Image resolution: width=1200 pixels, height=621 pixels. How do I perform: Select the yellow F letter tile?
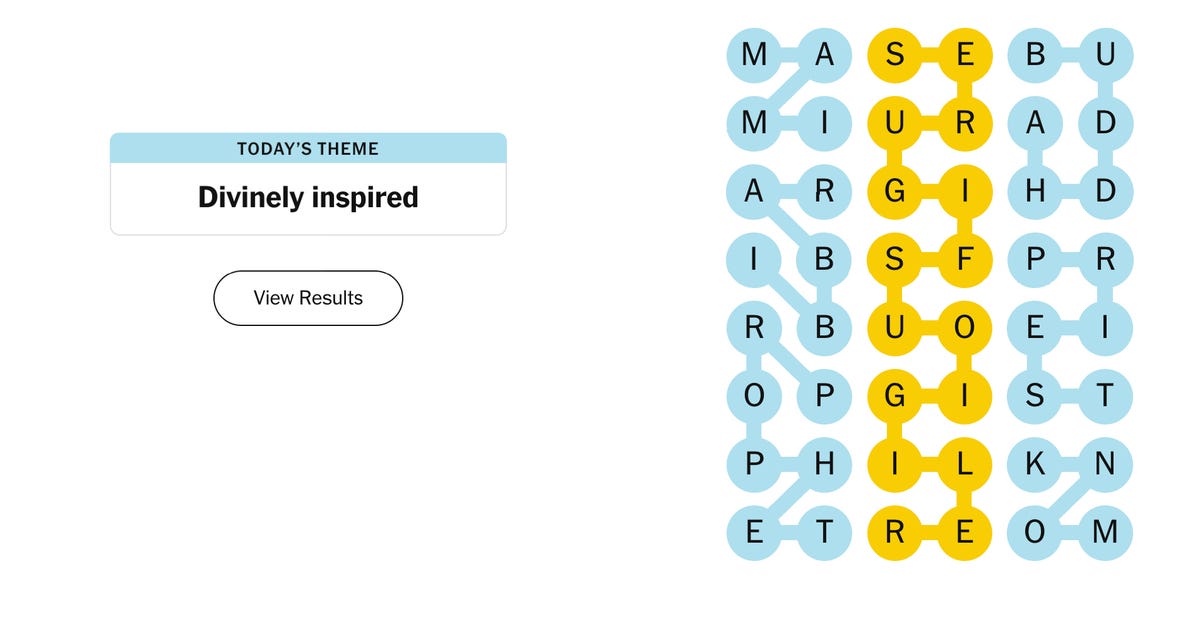click(x=965, y=259)
